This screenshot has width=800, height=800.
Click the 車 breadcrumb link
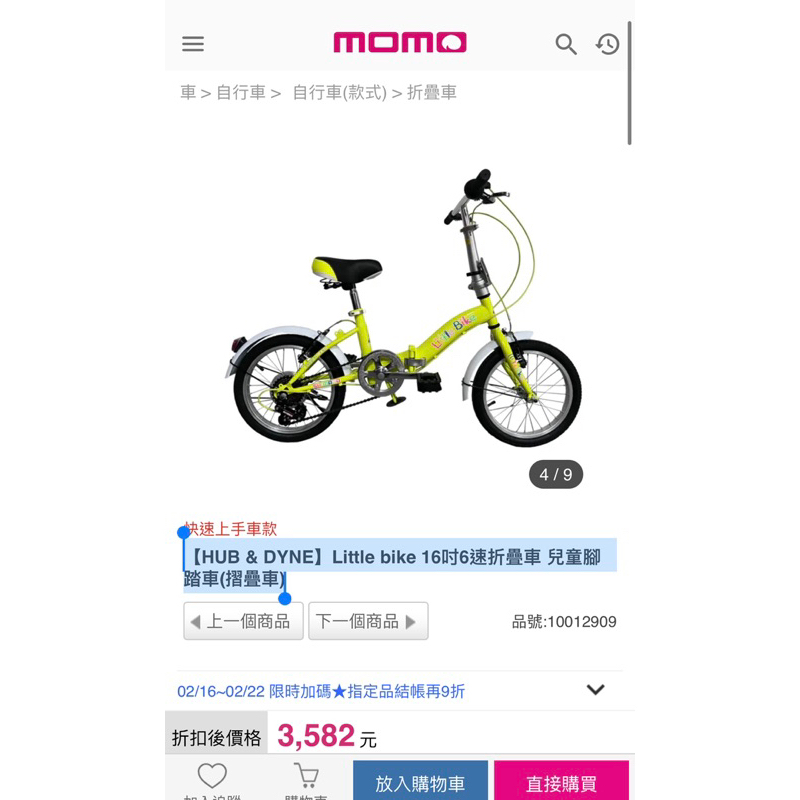click(x=188, y=92)
